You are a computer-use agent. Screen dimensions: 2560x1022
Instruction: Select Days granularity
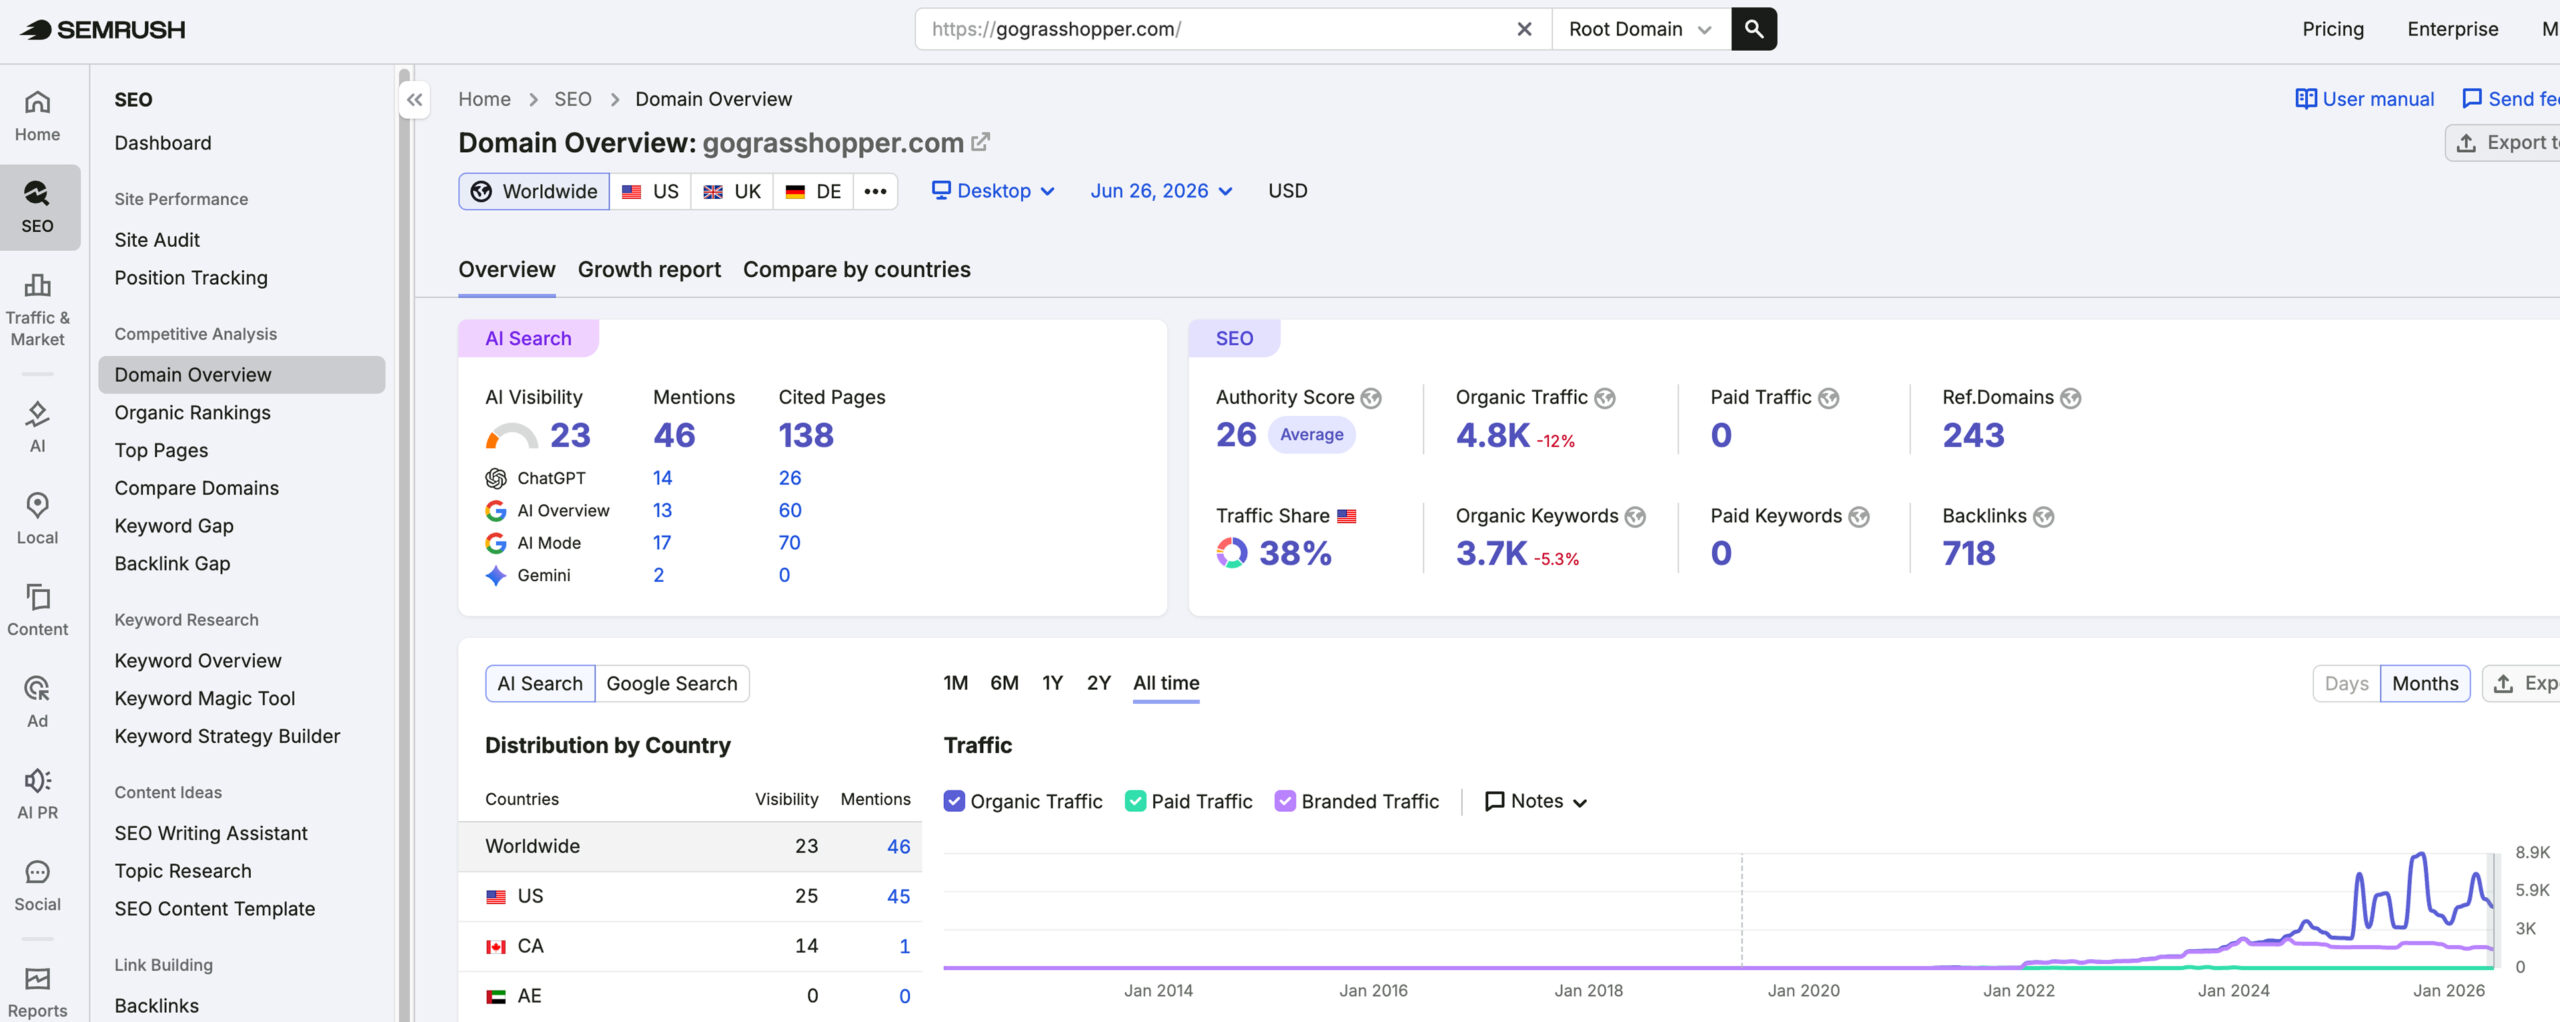(x=2346, y=684)
